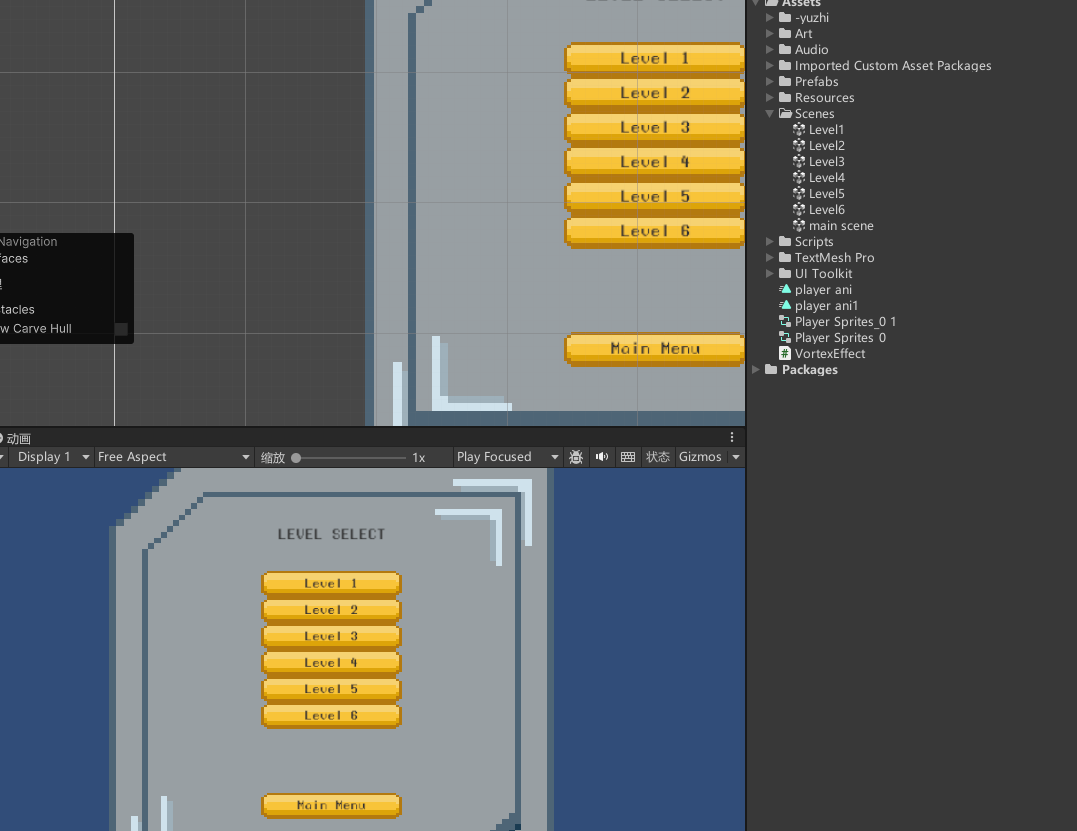The height and width of the screenshot is (831, 1077).
Task: Expand the Art folder arrow
Action: coord(770,33)
